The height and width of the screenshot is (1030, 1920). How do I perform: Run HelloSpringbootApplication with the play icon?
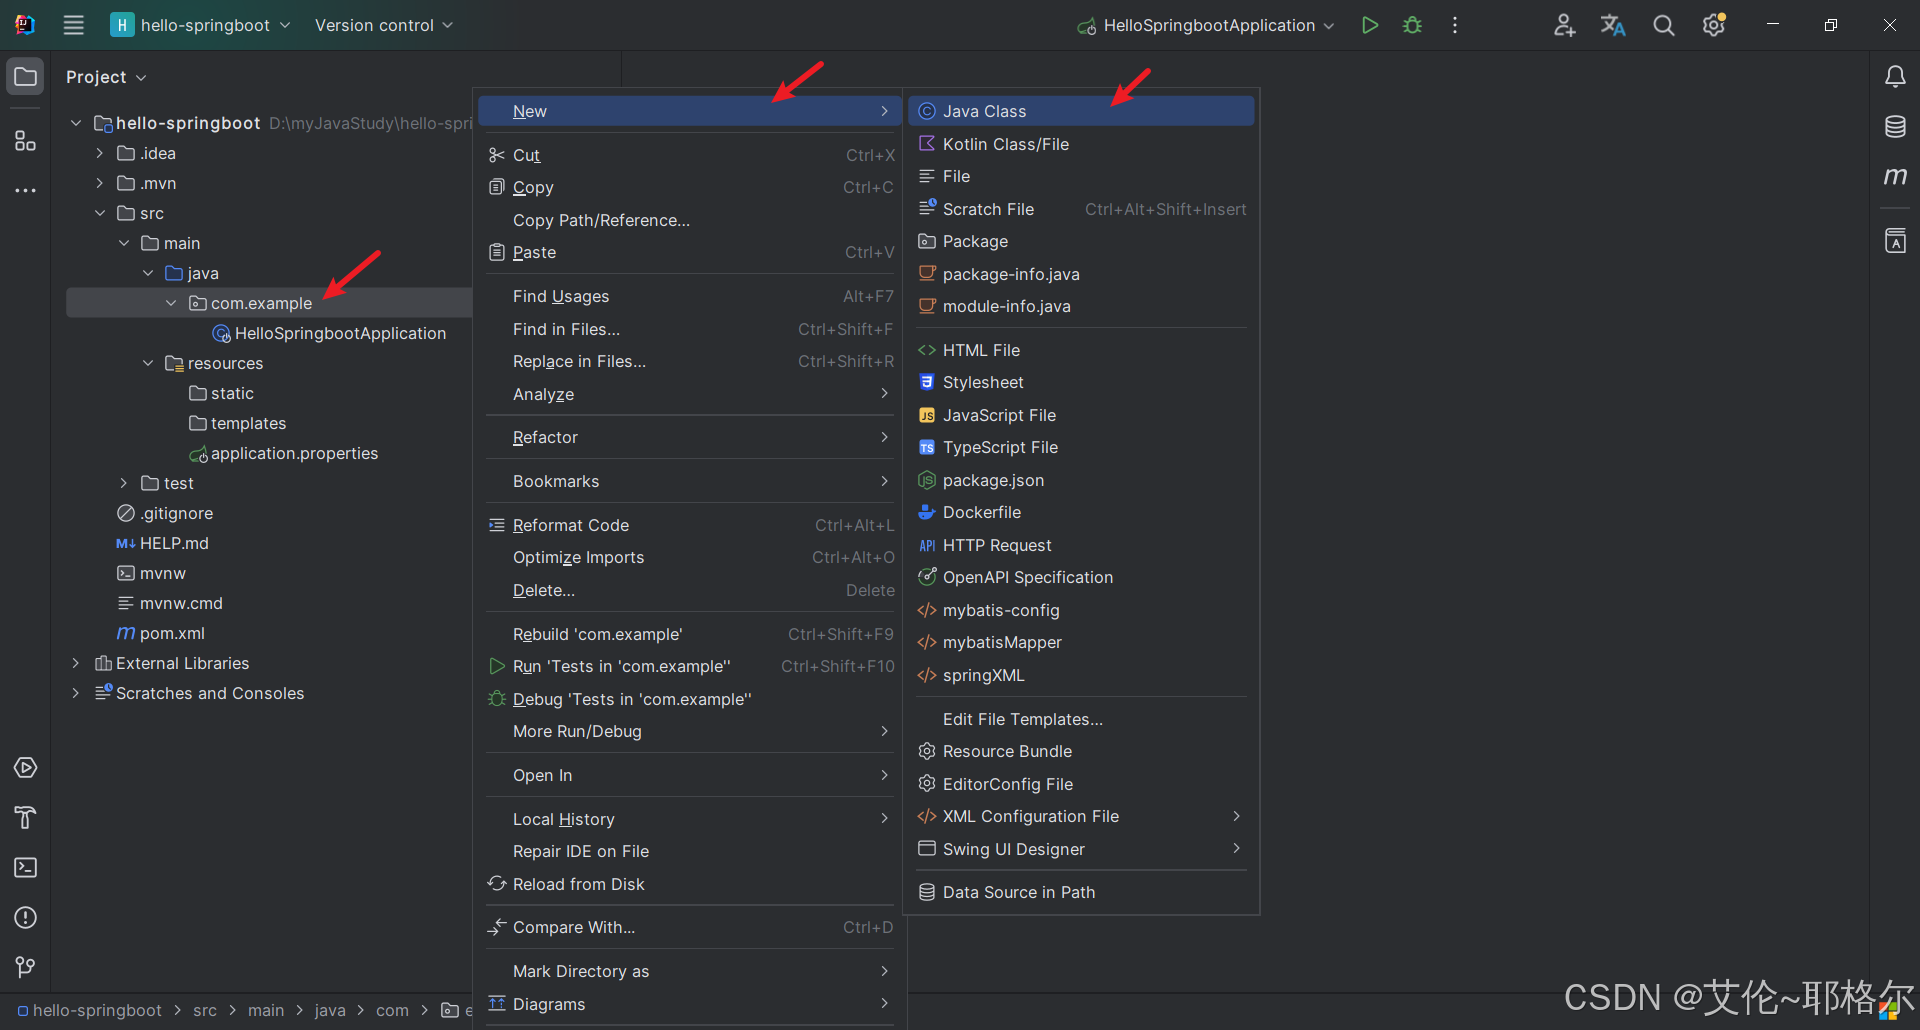coord(1370,25)
